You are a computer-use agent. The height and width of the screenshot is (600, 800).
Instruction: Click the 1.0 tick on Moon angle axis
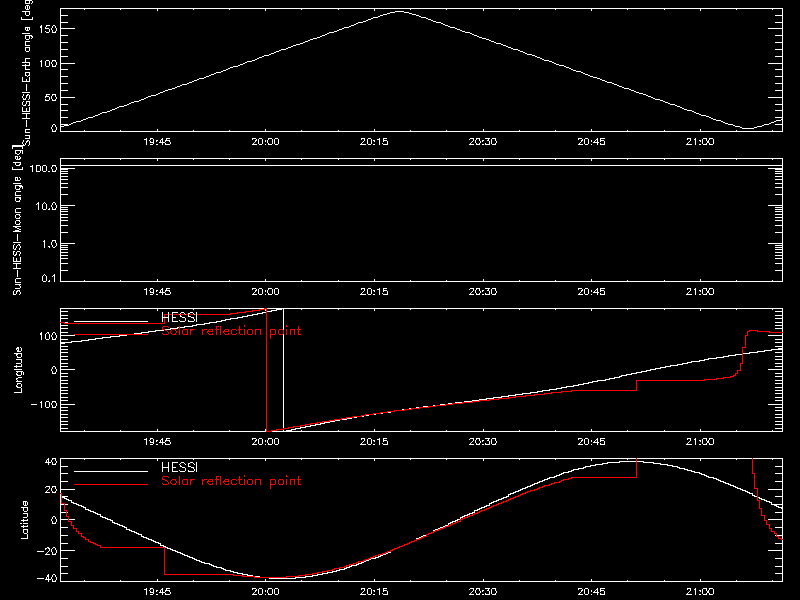(x=49, y=244)
